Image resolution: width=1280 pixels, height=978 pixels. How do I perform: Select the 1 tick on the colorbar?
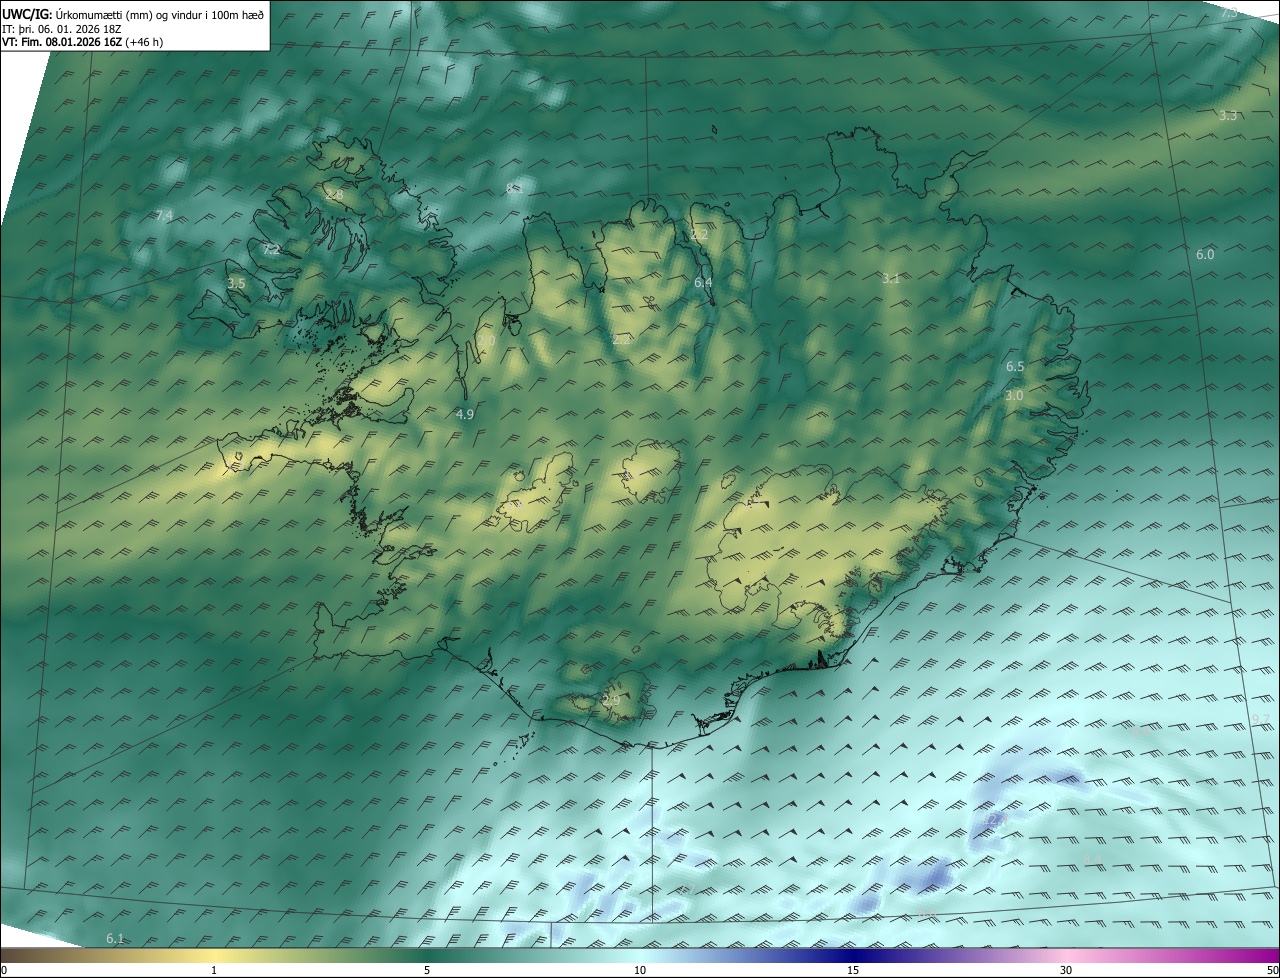[x=214, y=970]
